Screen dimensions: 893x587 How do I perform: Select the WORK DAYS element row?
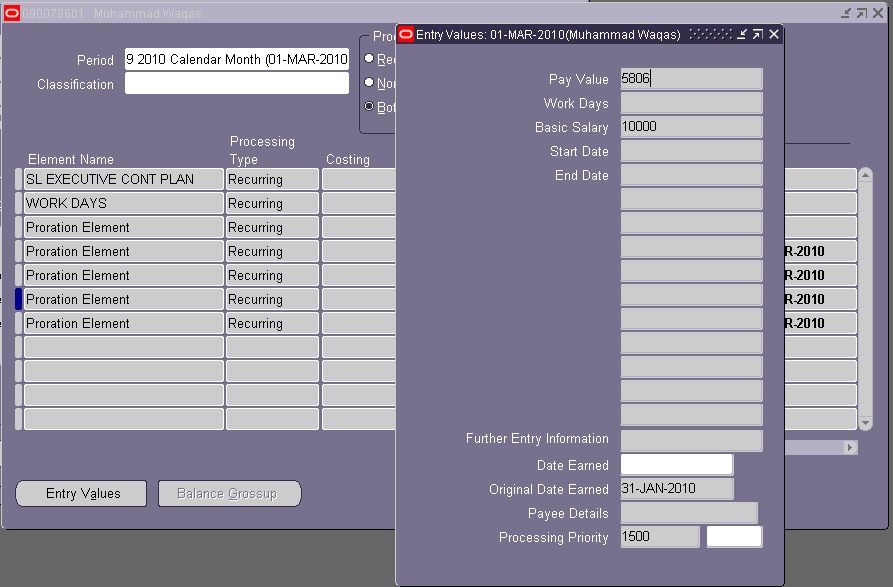(x=122, y=203)
